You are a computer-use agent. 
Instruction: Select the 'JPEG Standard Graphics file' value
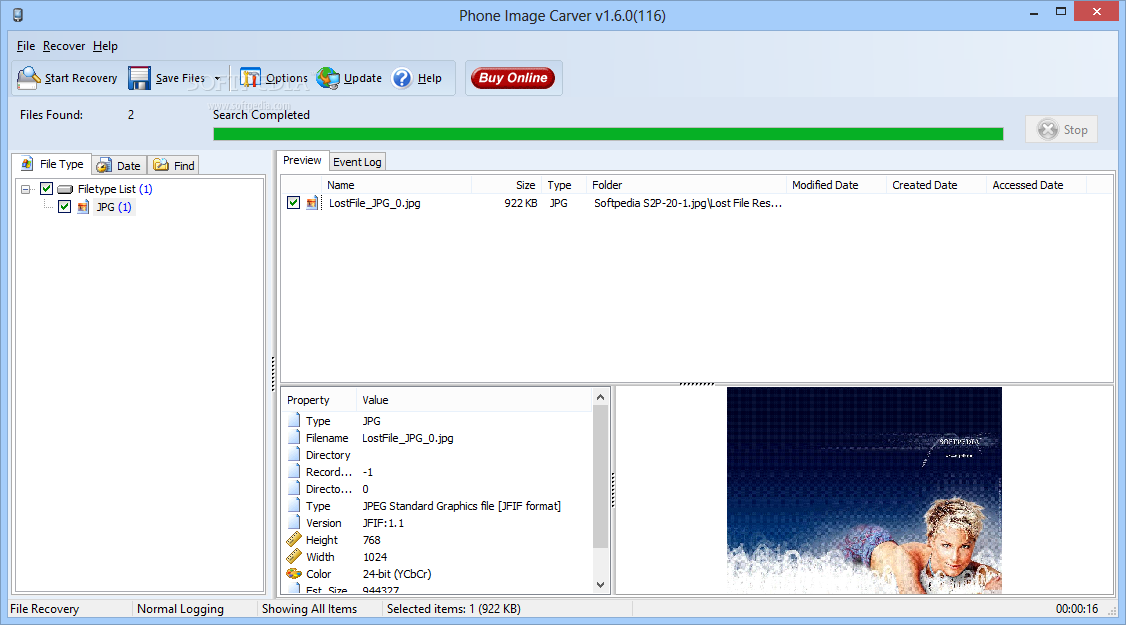point(462,506)
